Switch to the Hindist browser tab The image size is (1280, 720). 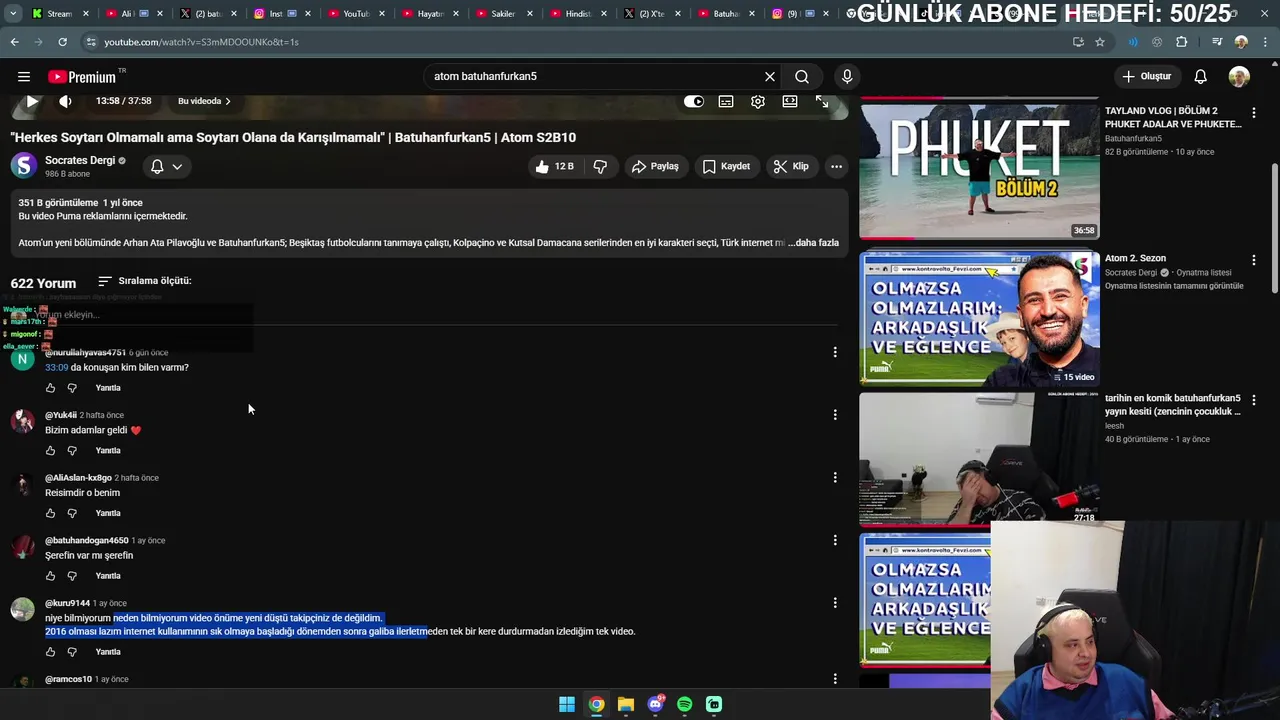tap(578, 14)
